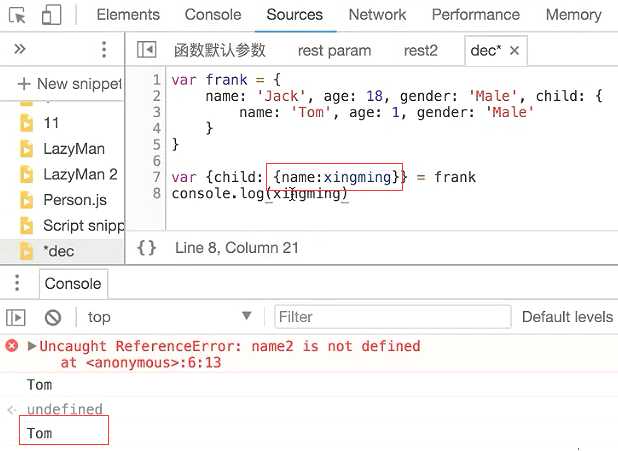Click the undefined return value in console

[65, 409]
